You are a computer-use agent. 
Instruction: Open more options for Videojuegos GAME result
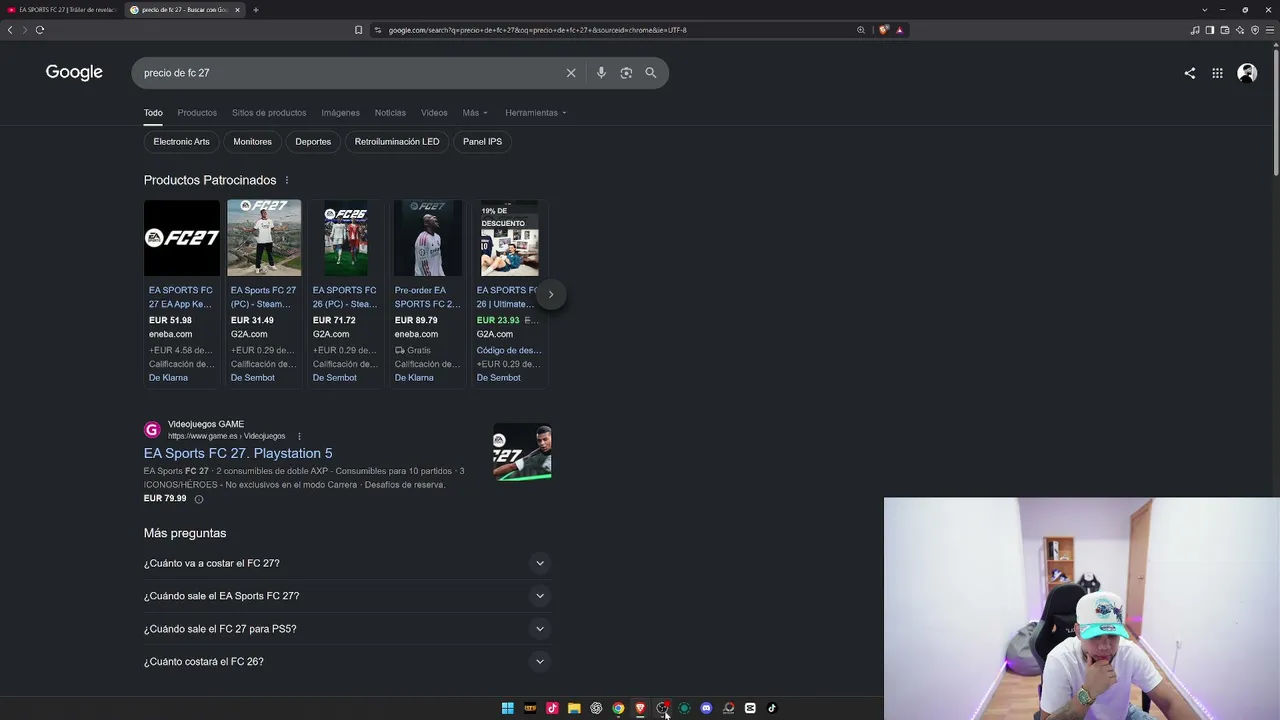click(299, 436)
